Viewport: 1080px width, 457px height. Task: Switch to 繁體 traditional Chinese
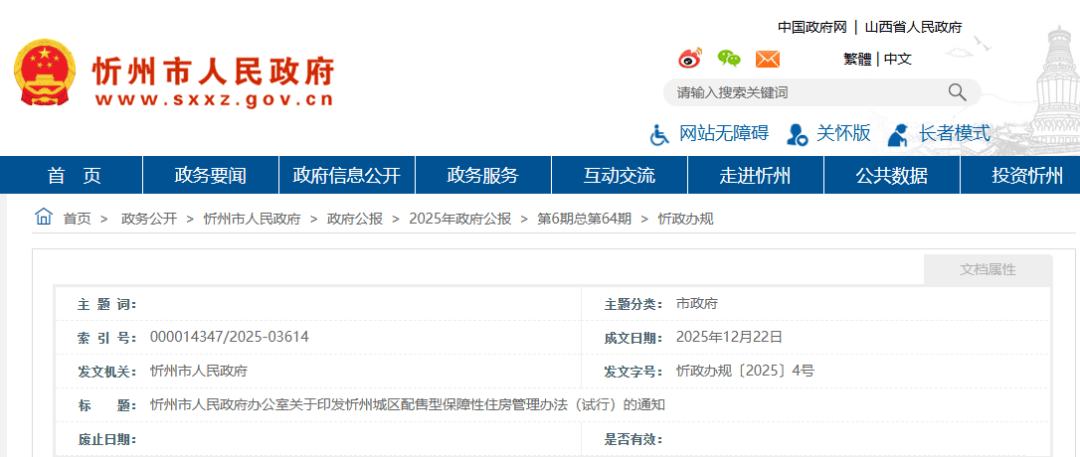[857, 59]
